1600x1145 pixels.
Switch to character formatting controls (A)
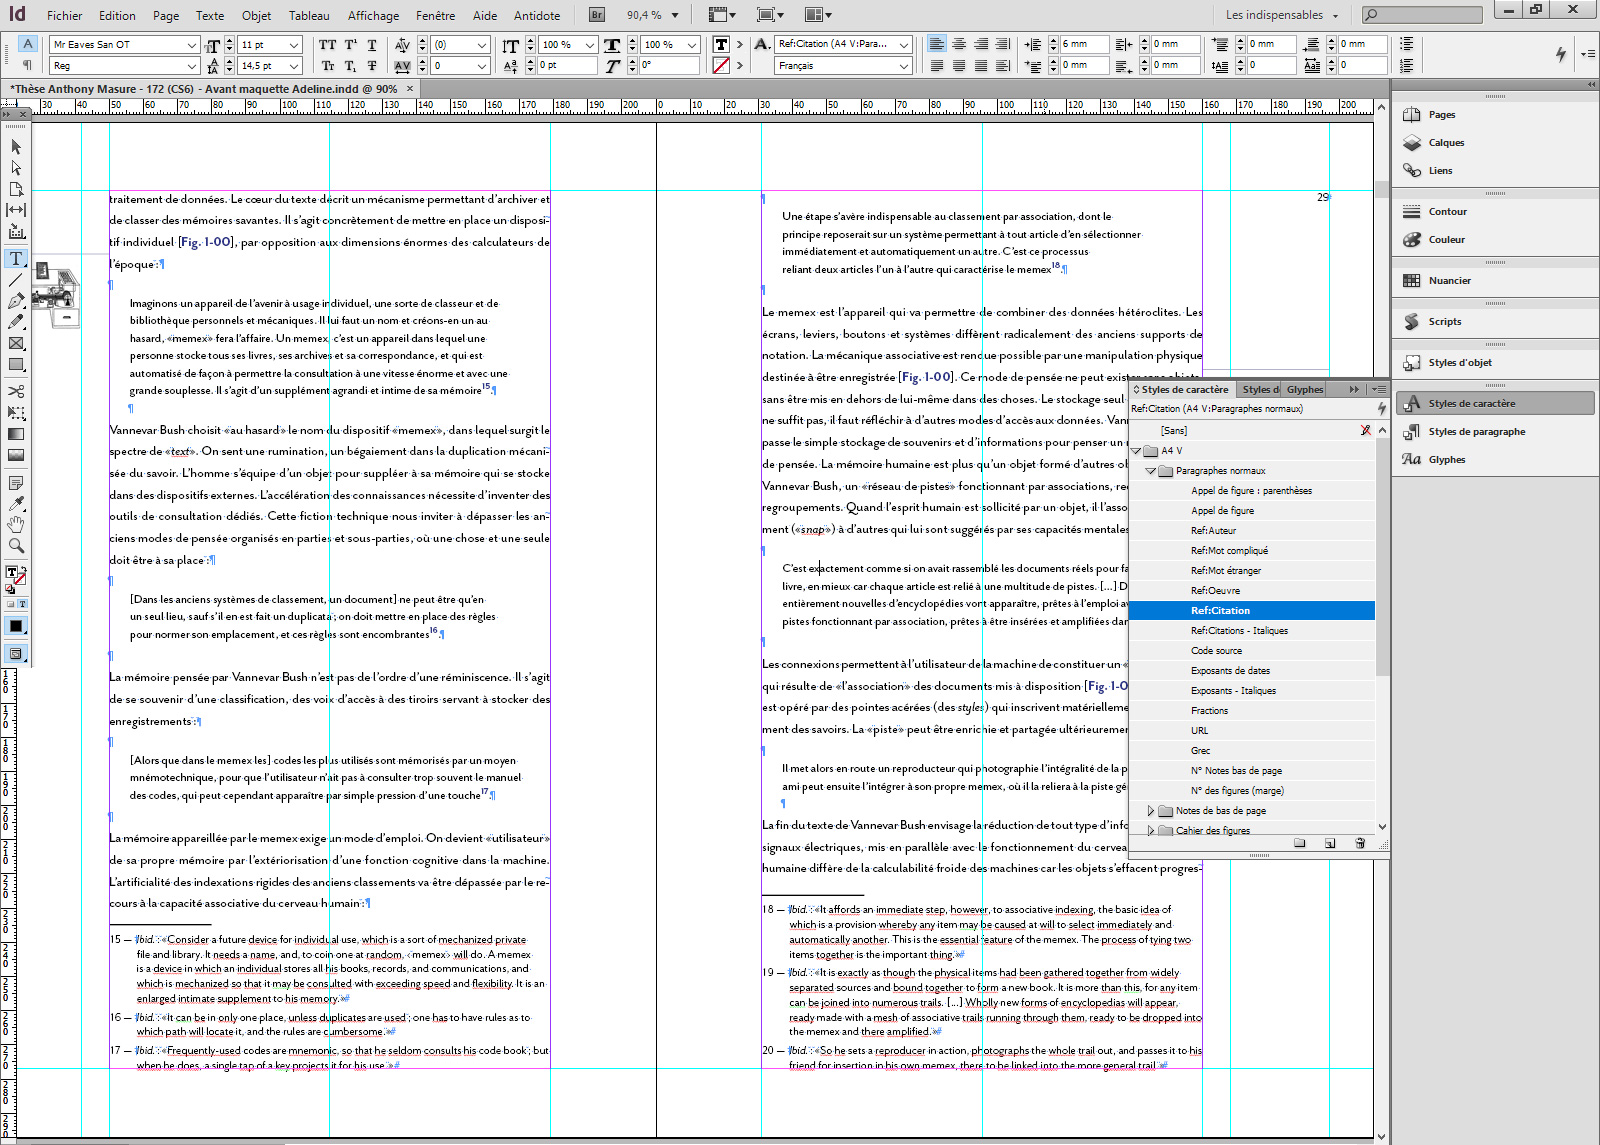pos(28,44)
